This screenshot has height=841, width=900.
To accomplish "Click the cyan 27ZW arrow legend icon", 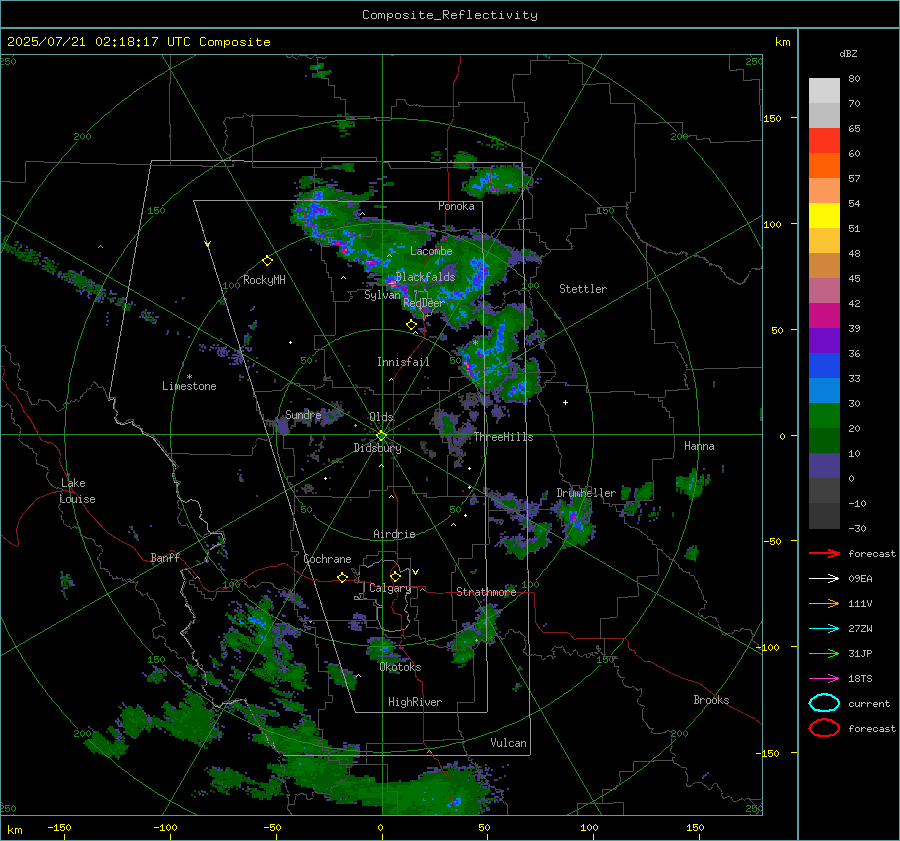I will click(x=824, y=629).
